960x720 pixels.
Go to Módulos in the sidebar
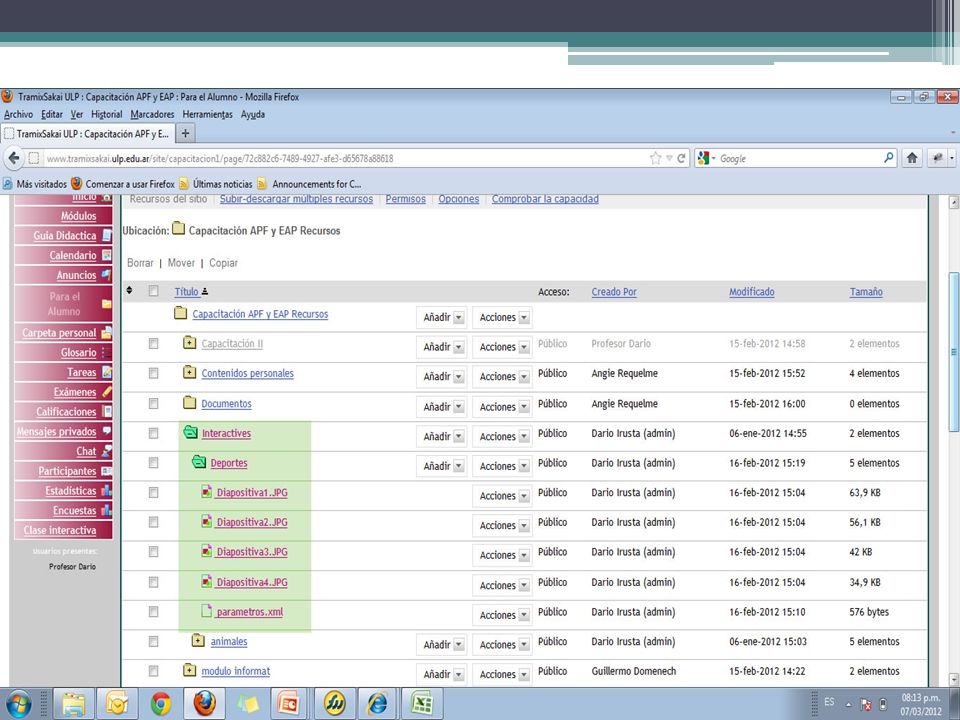78,216
